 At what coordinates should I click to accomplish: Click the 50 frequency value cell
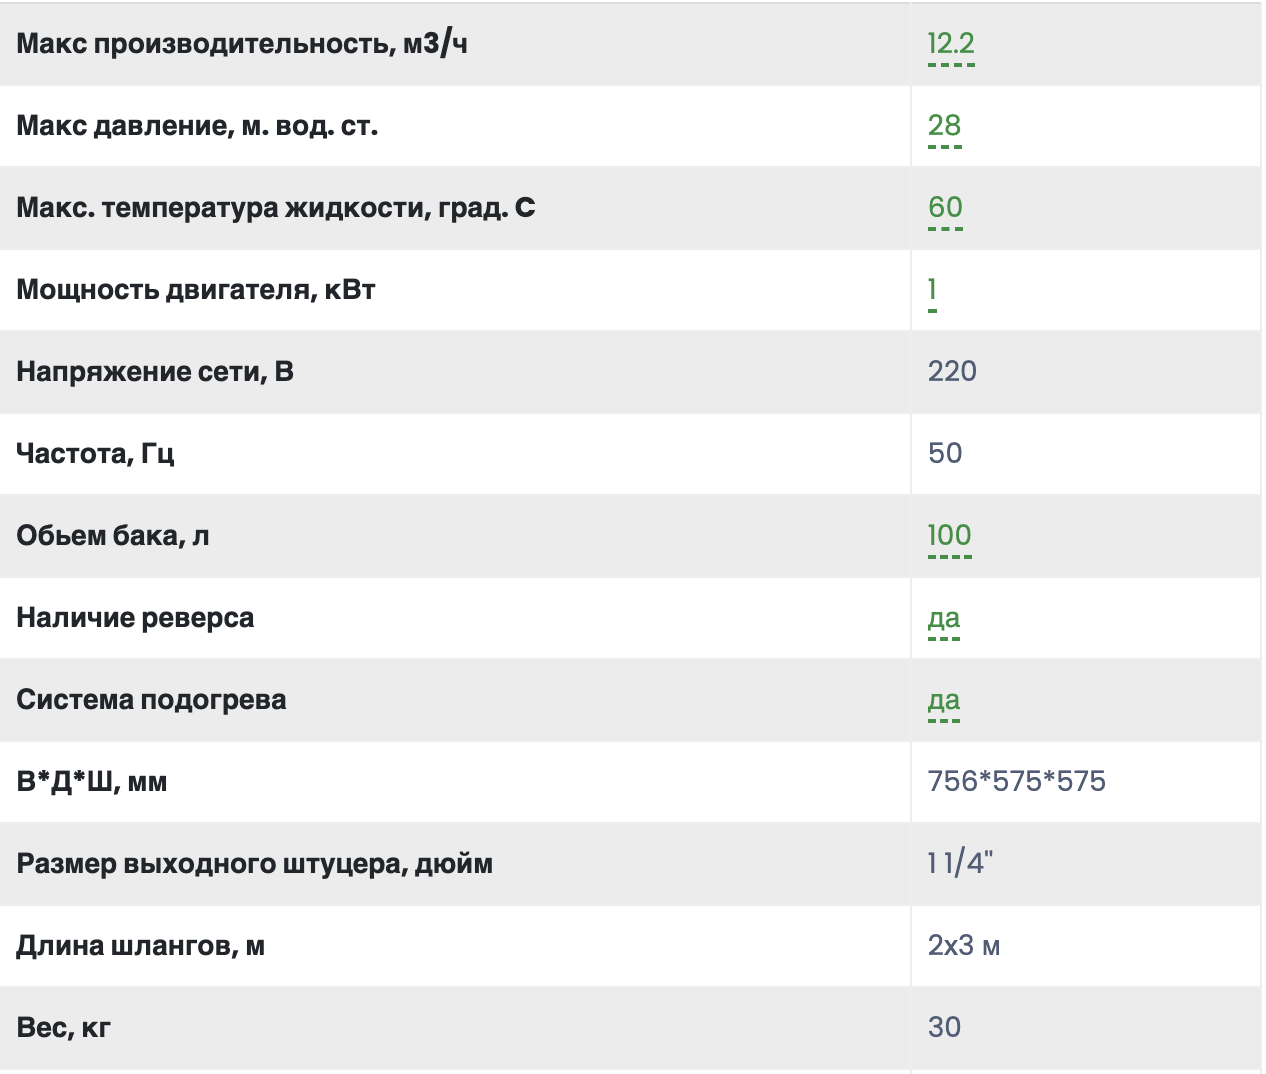pos(945,454)
